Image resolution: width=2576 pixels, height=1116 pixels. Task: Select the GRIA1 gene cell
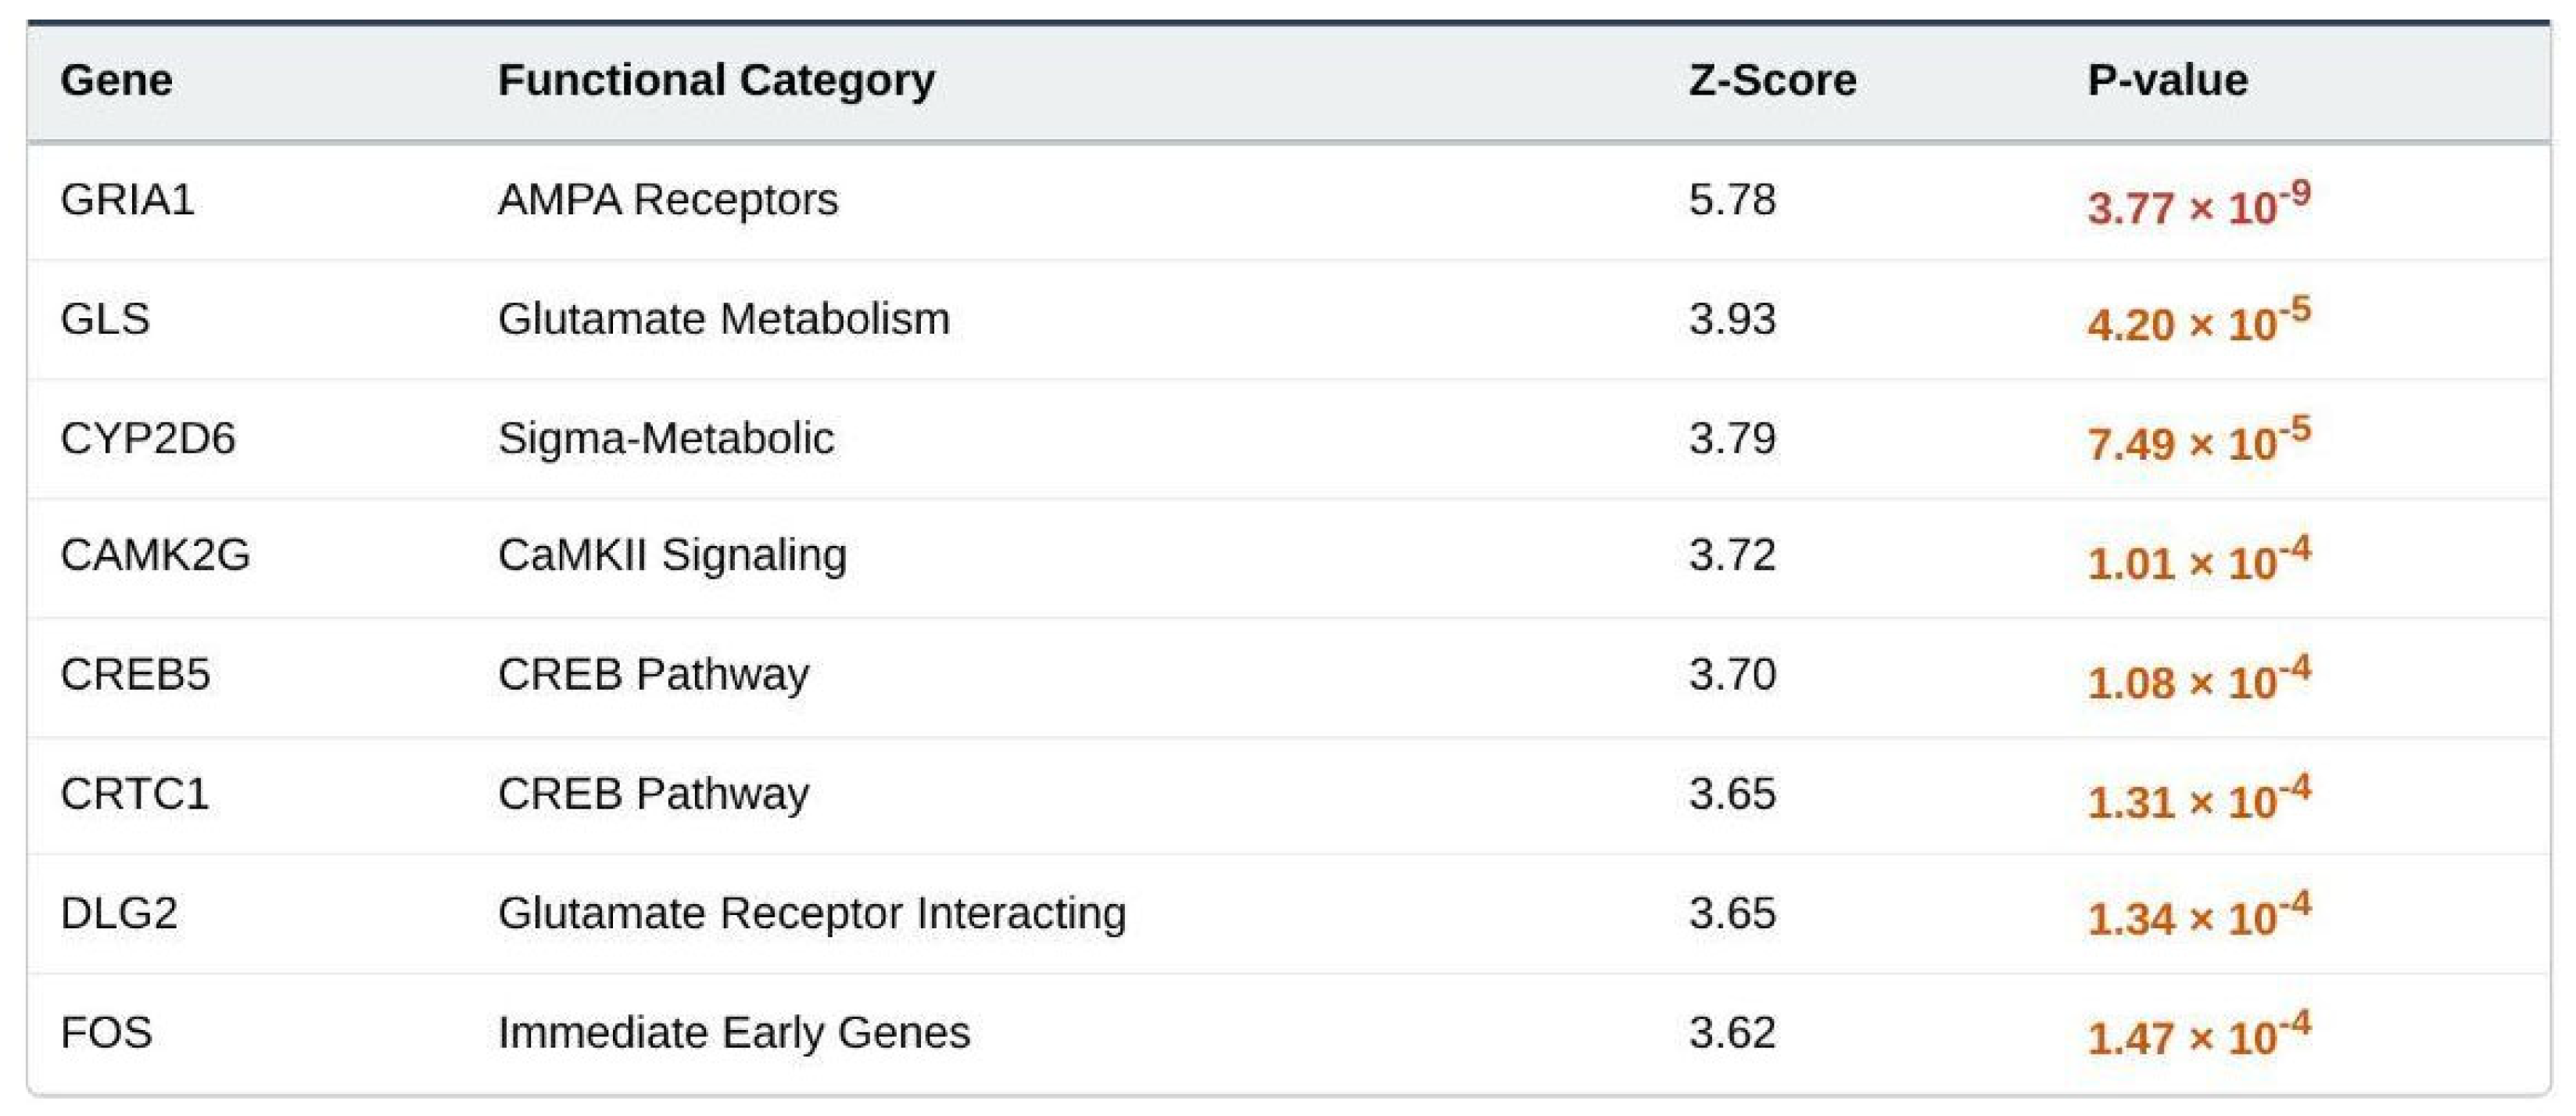click(x=127, y=200)
